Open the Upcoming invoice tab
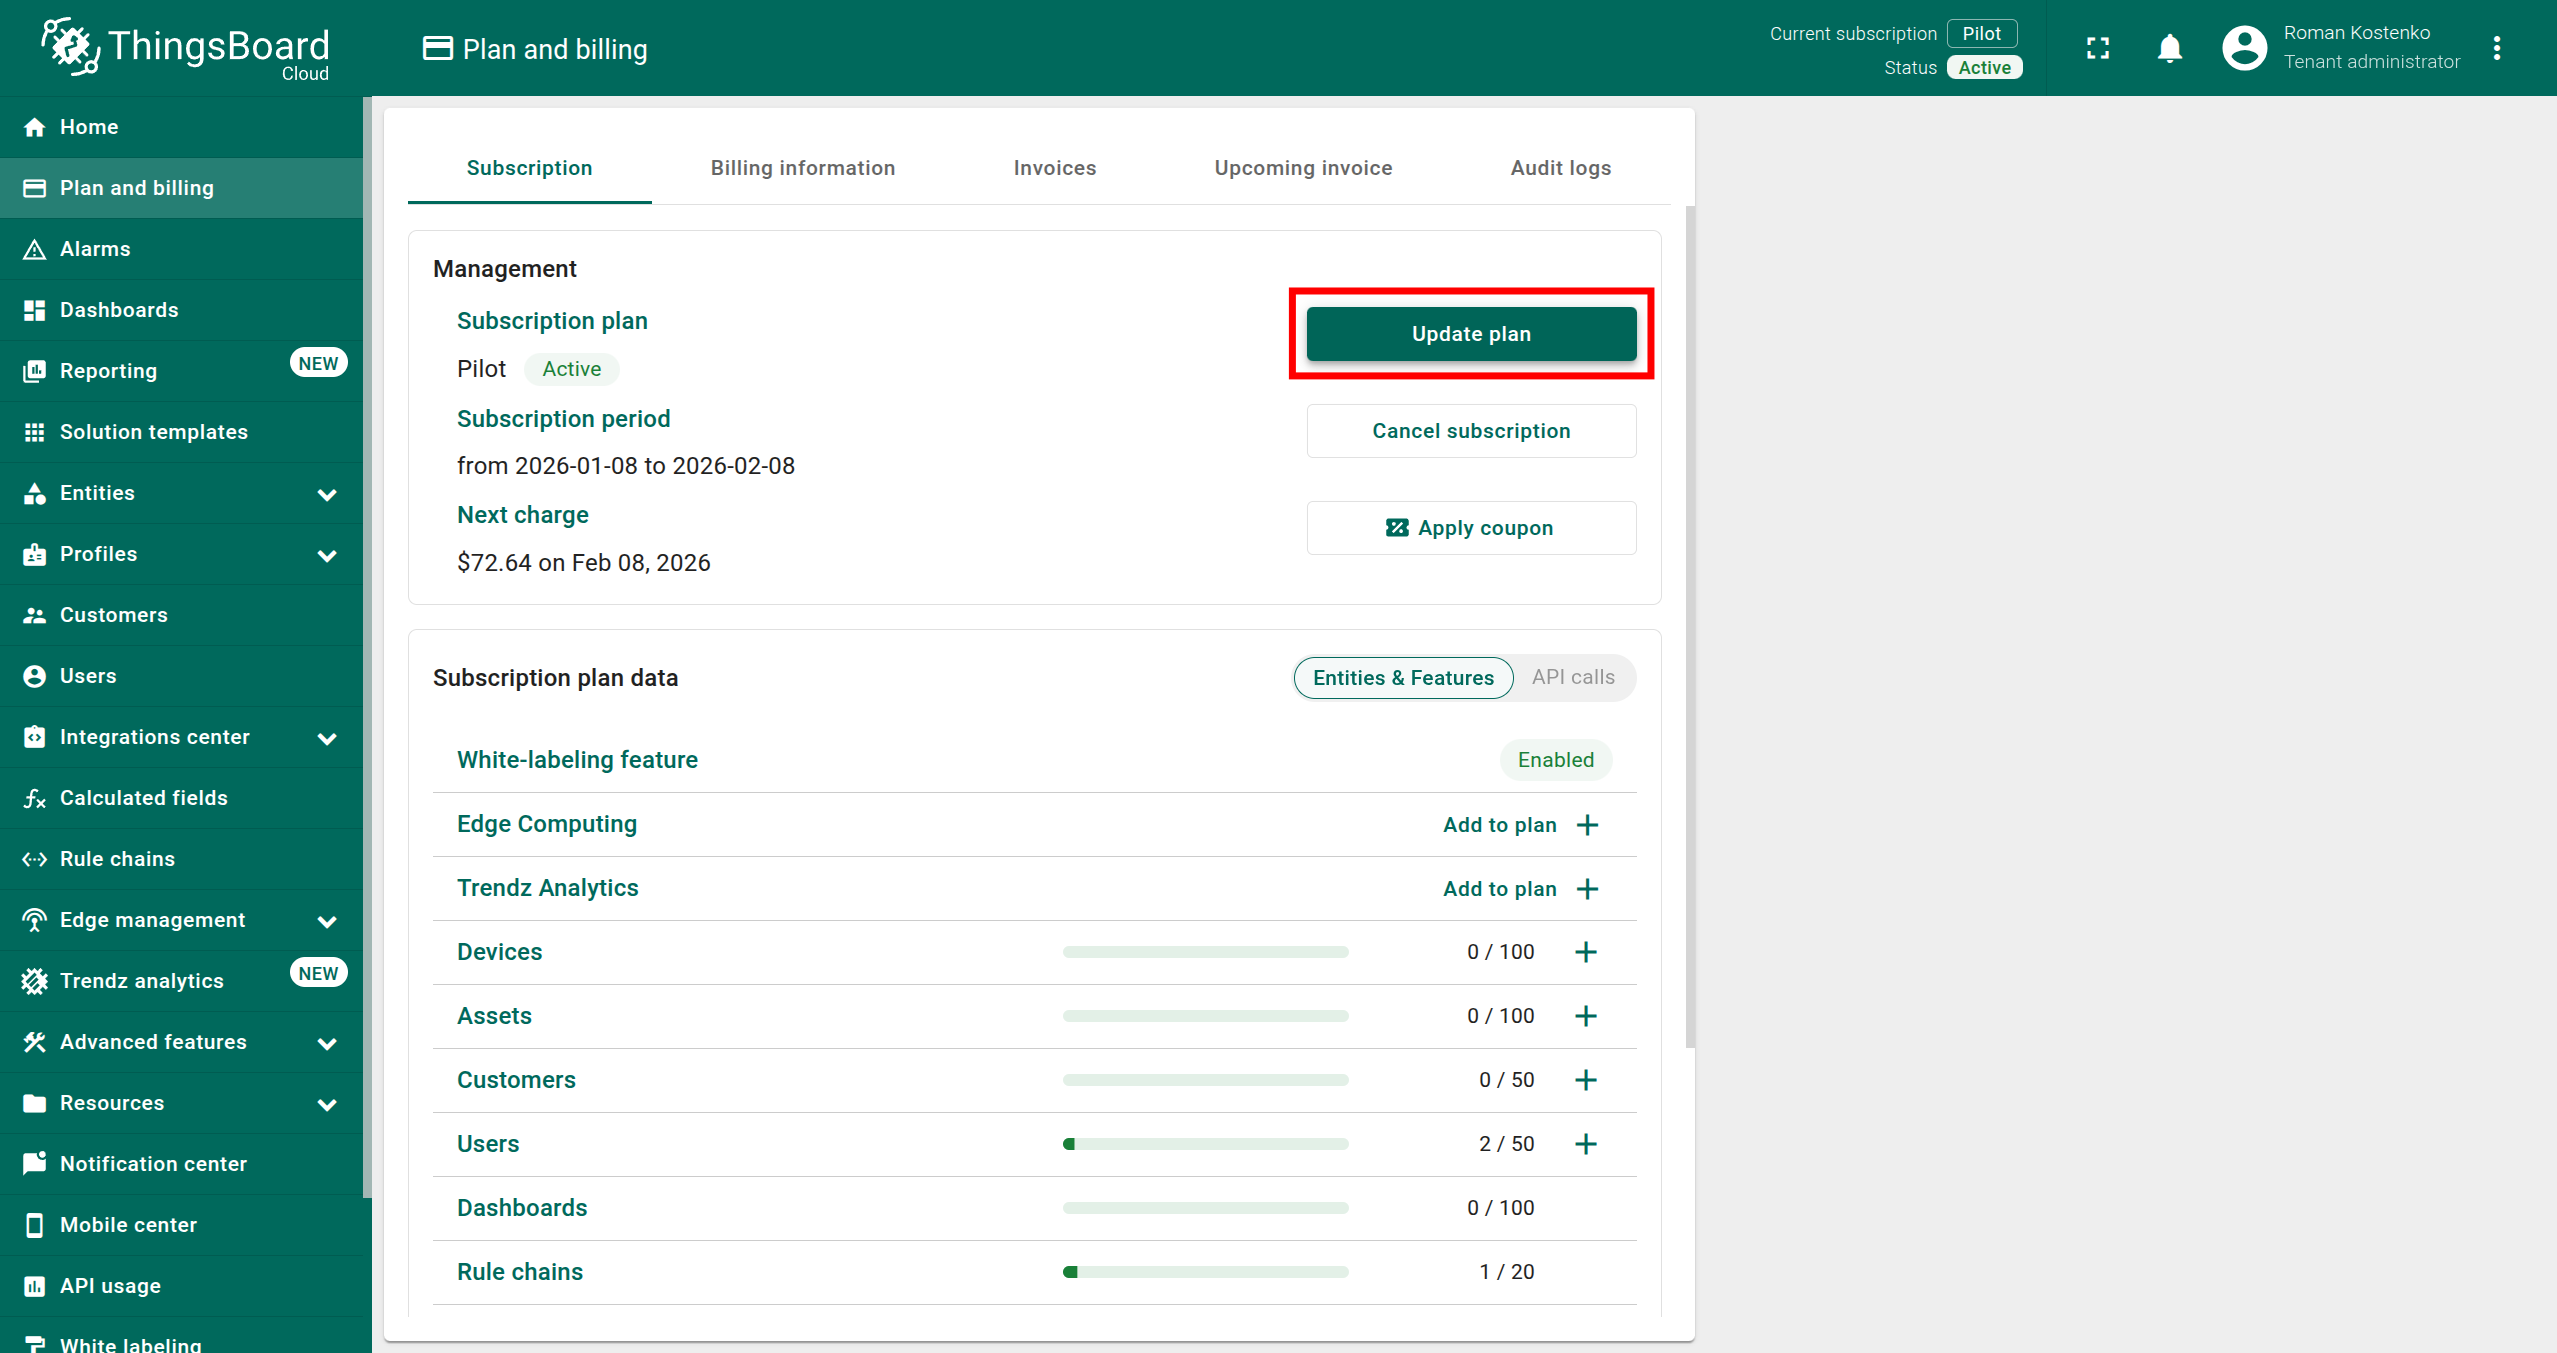 (1303, 168)
